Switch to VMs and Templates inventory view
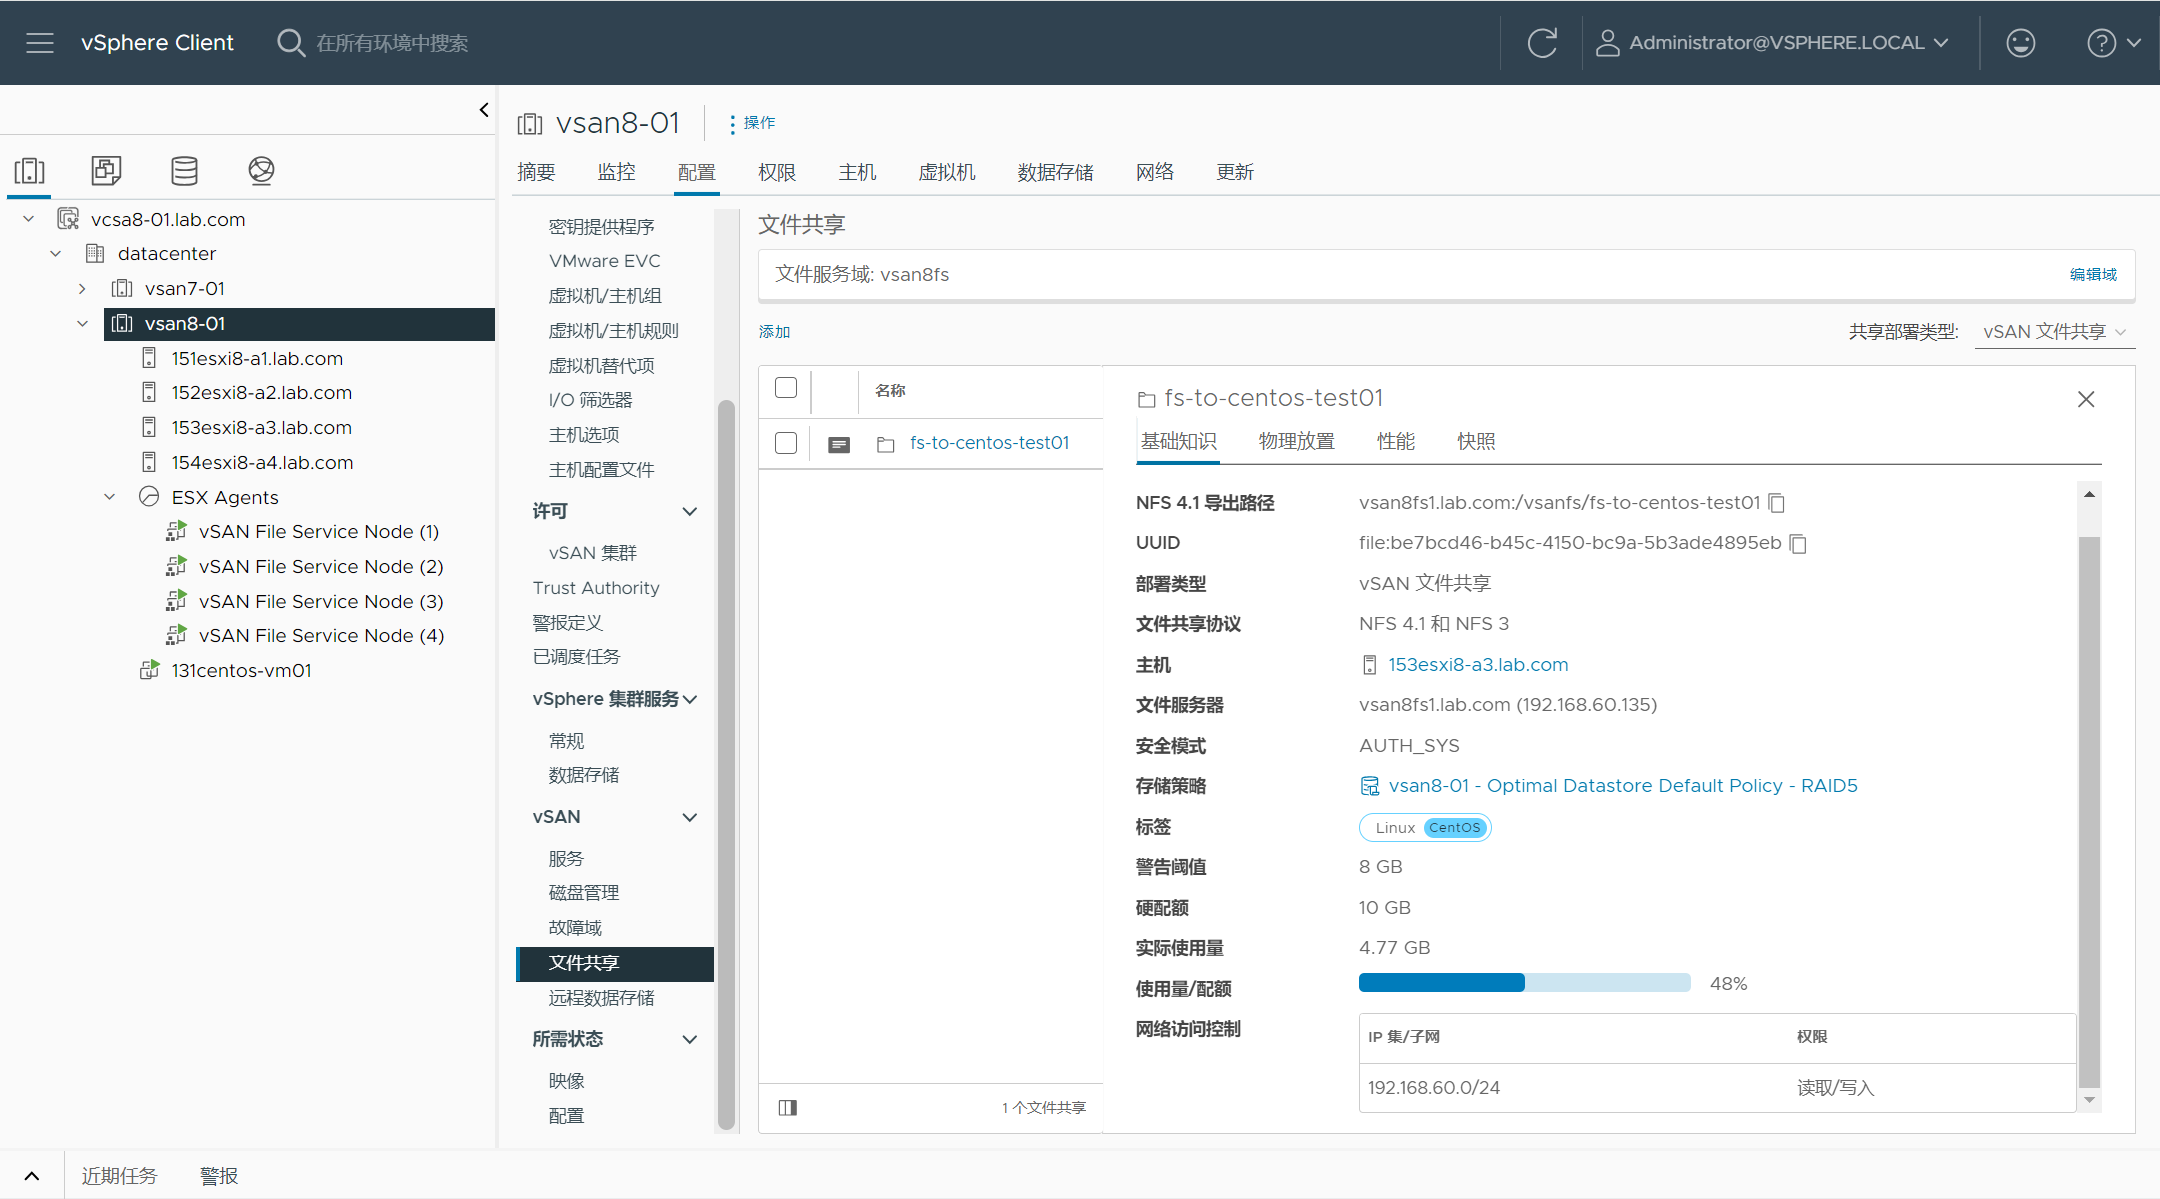The width and height of the screenshot is (2160, 1199). pos(106,171)
